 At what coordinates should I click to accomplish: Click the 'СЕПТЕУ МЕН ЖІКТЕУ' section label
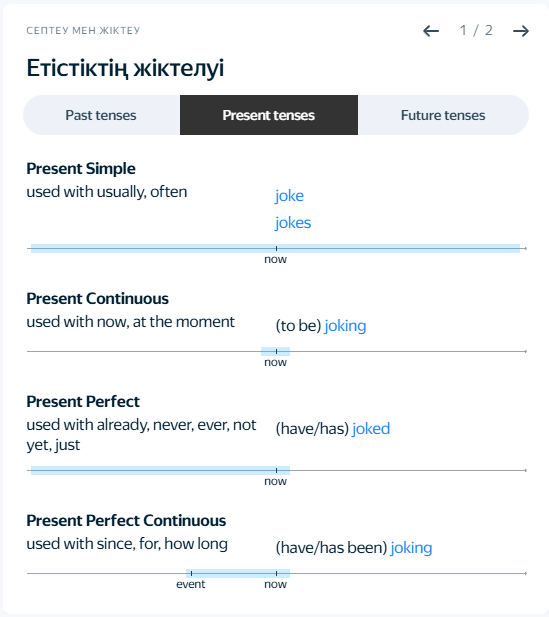click(x=83, y=31)
